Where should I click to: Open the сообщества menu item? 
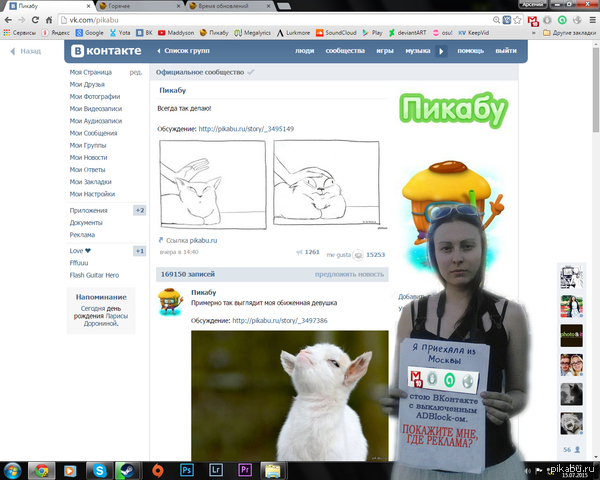(x=345, y=51)
